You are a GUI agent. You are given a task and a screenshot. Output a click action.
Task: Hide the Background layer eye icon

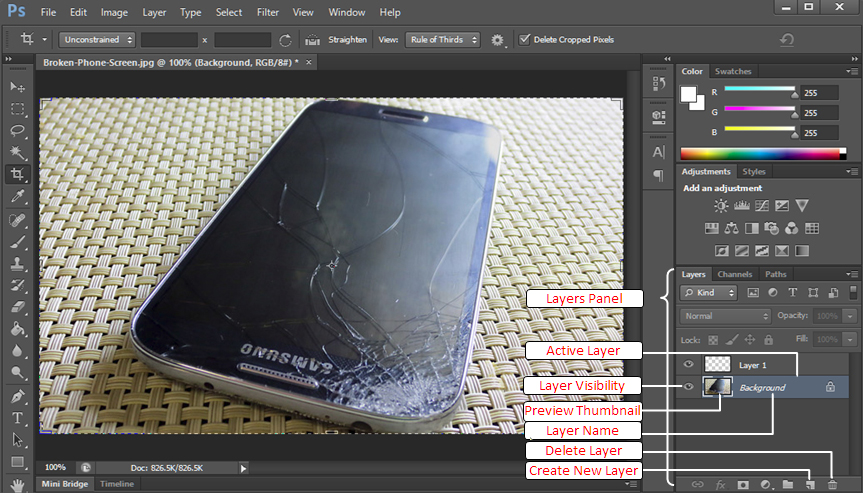pos(688,387)
